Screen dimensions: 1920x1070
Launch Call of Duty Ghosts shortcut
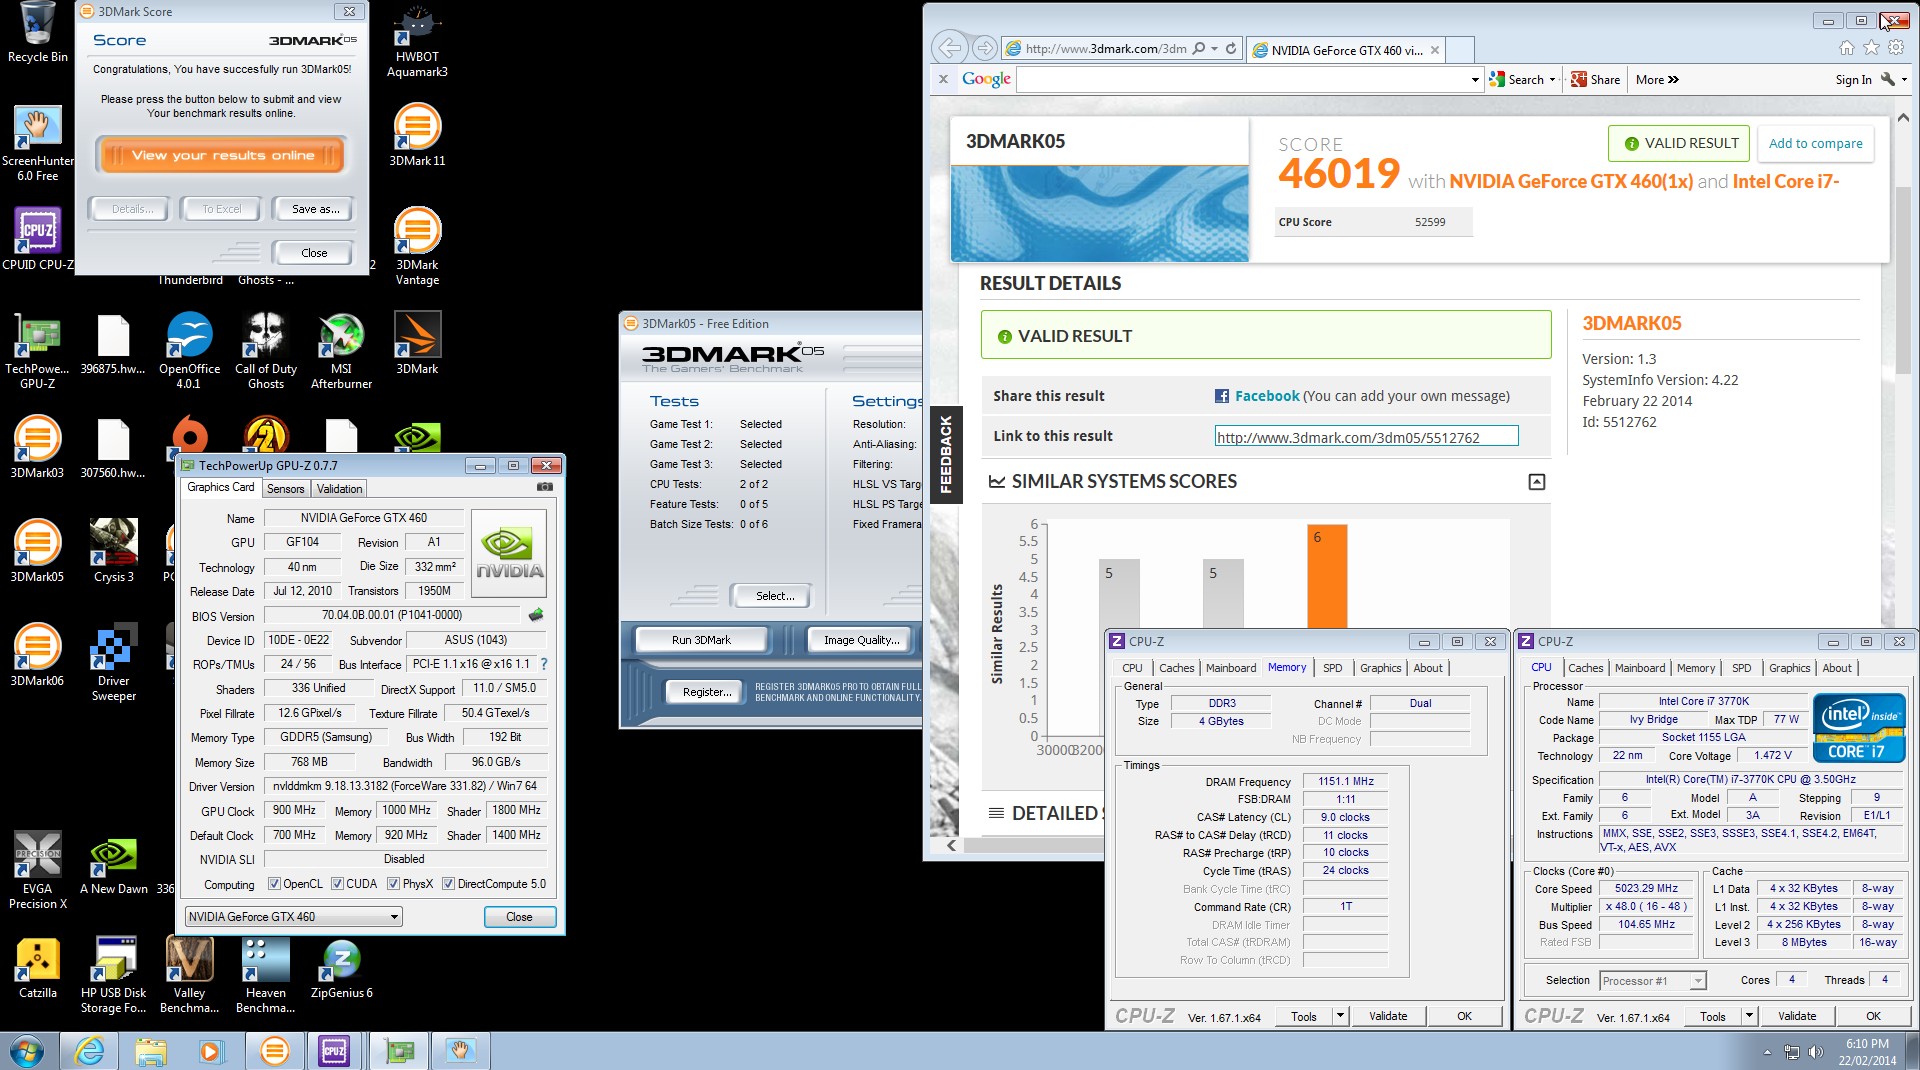pyautogui.click(x=265, y=350)
